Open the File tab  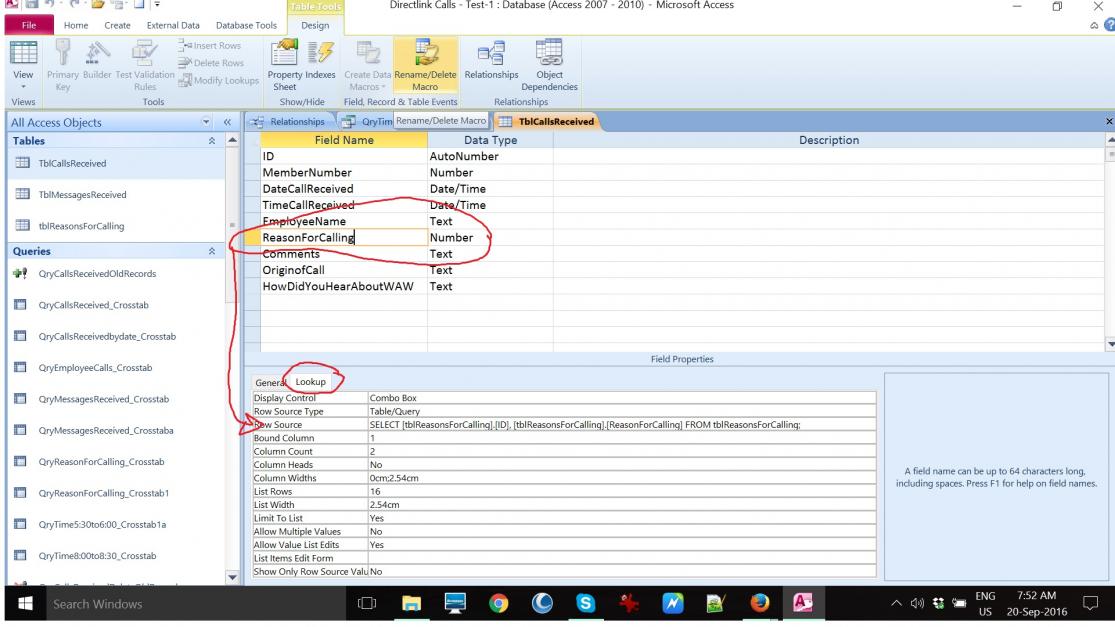(29, 25)
